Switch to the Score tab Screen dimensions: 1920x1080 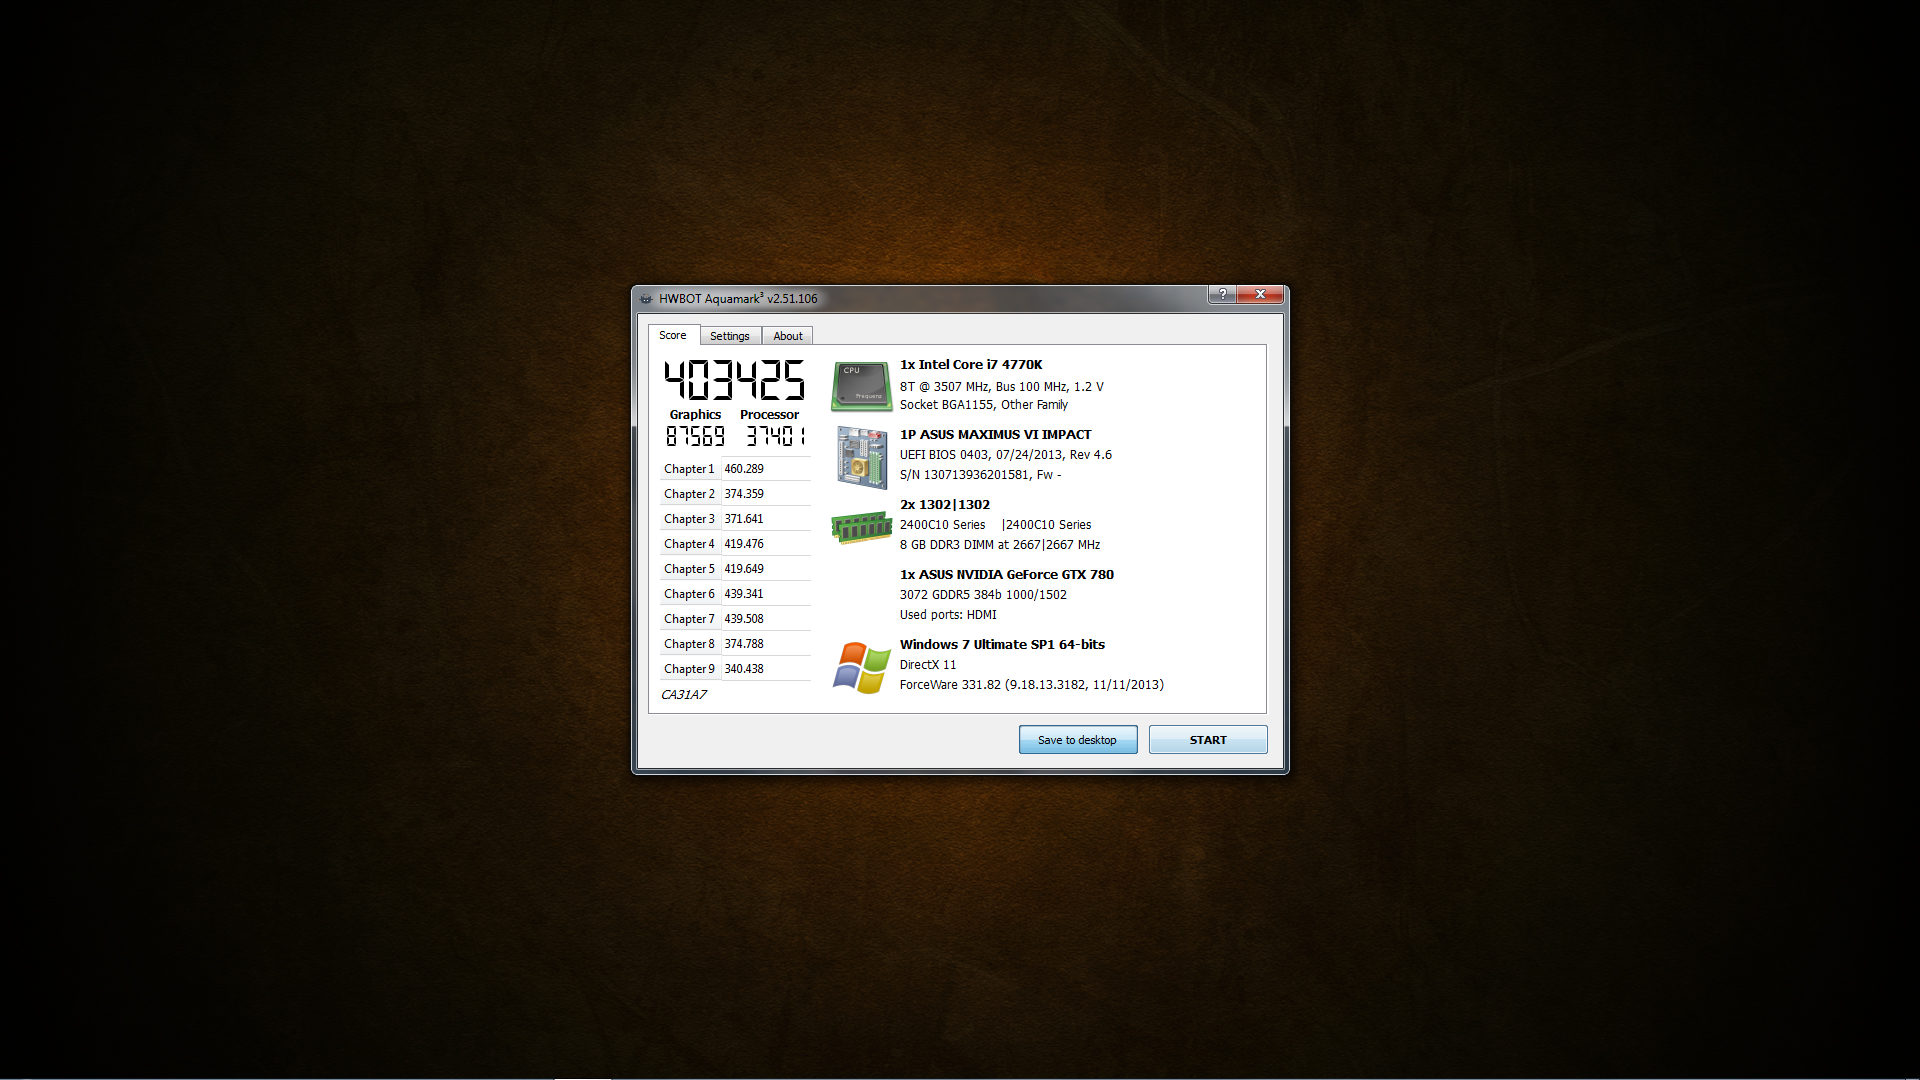tap(673, 335)
